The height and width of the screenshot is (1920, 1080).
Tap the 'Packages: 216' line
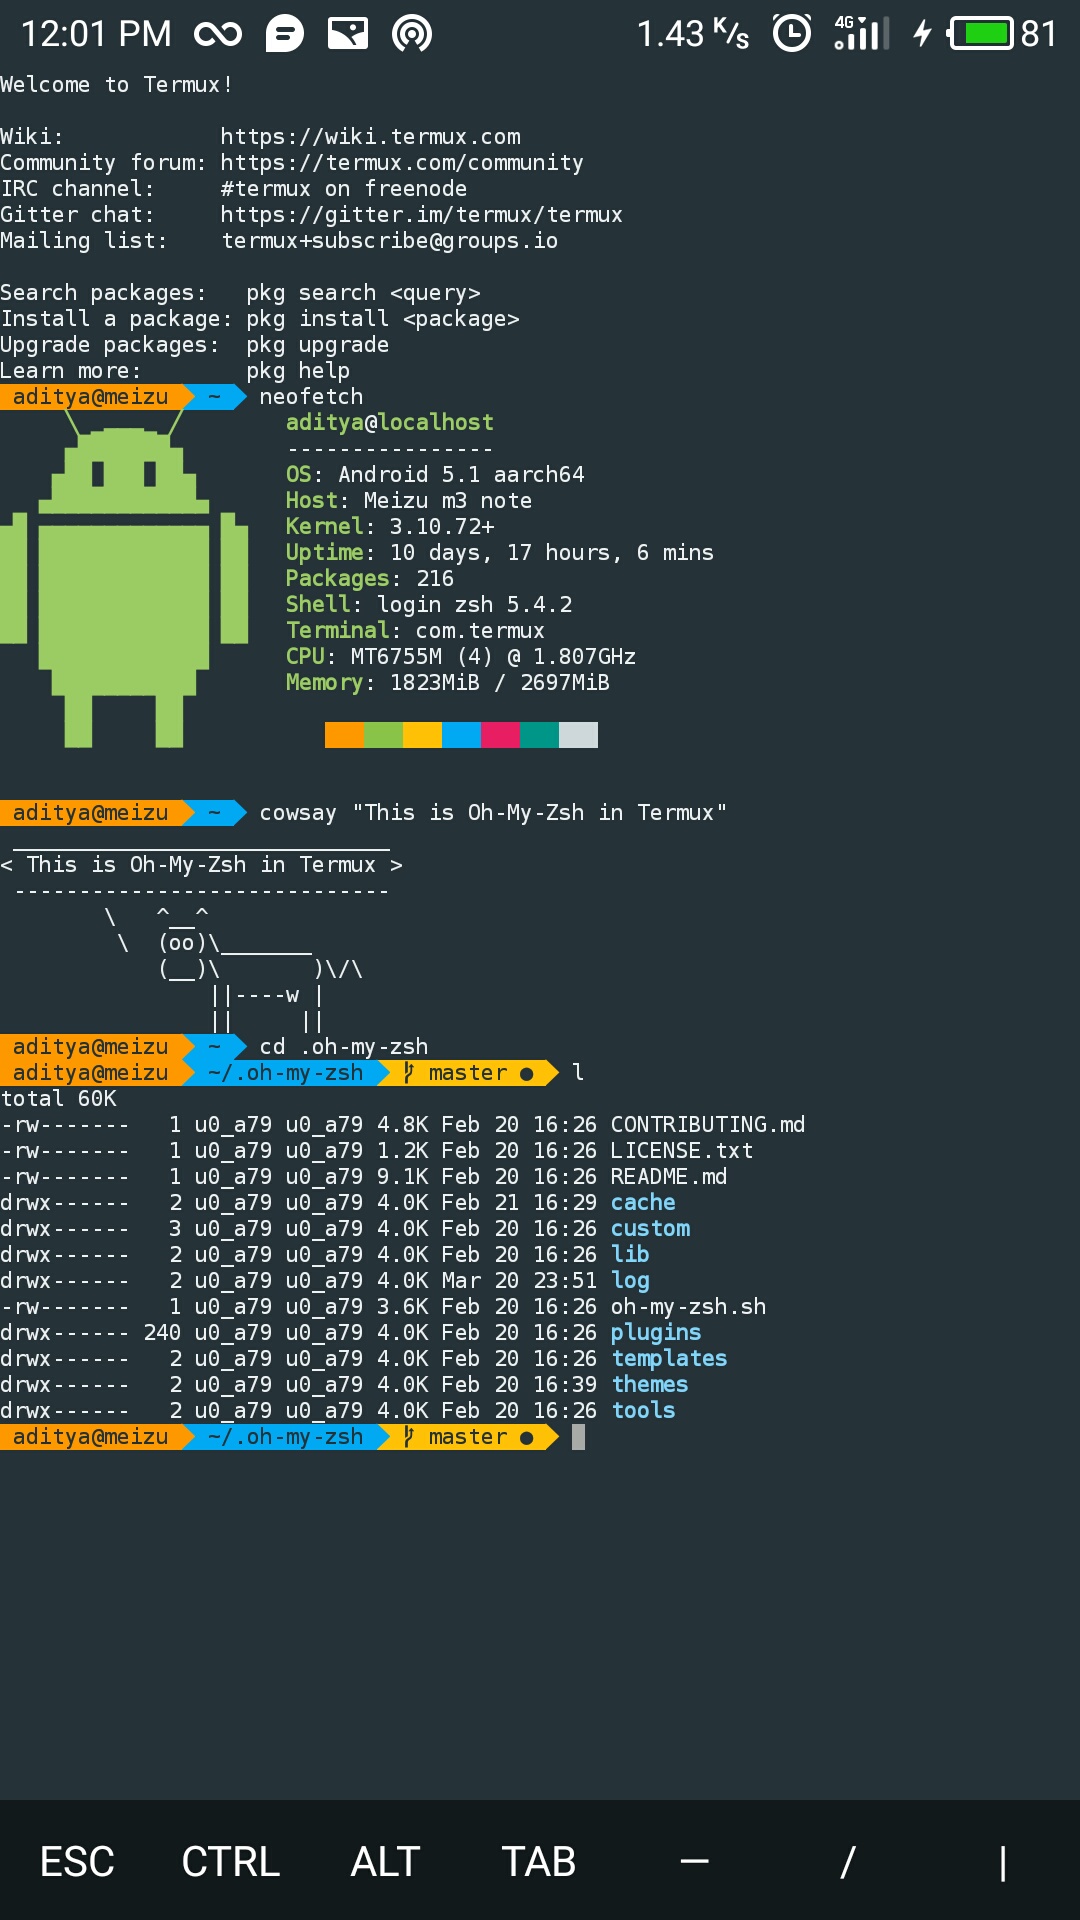[x=370, y=579]
